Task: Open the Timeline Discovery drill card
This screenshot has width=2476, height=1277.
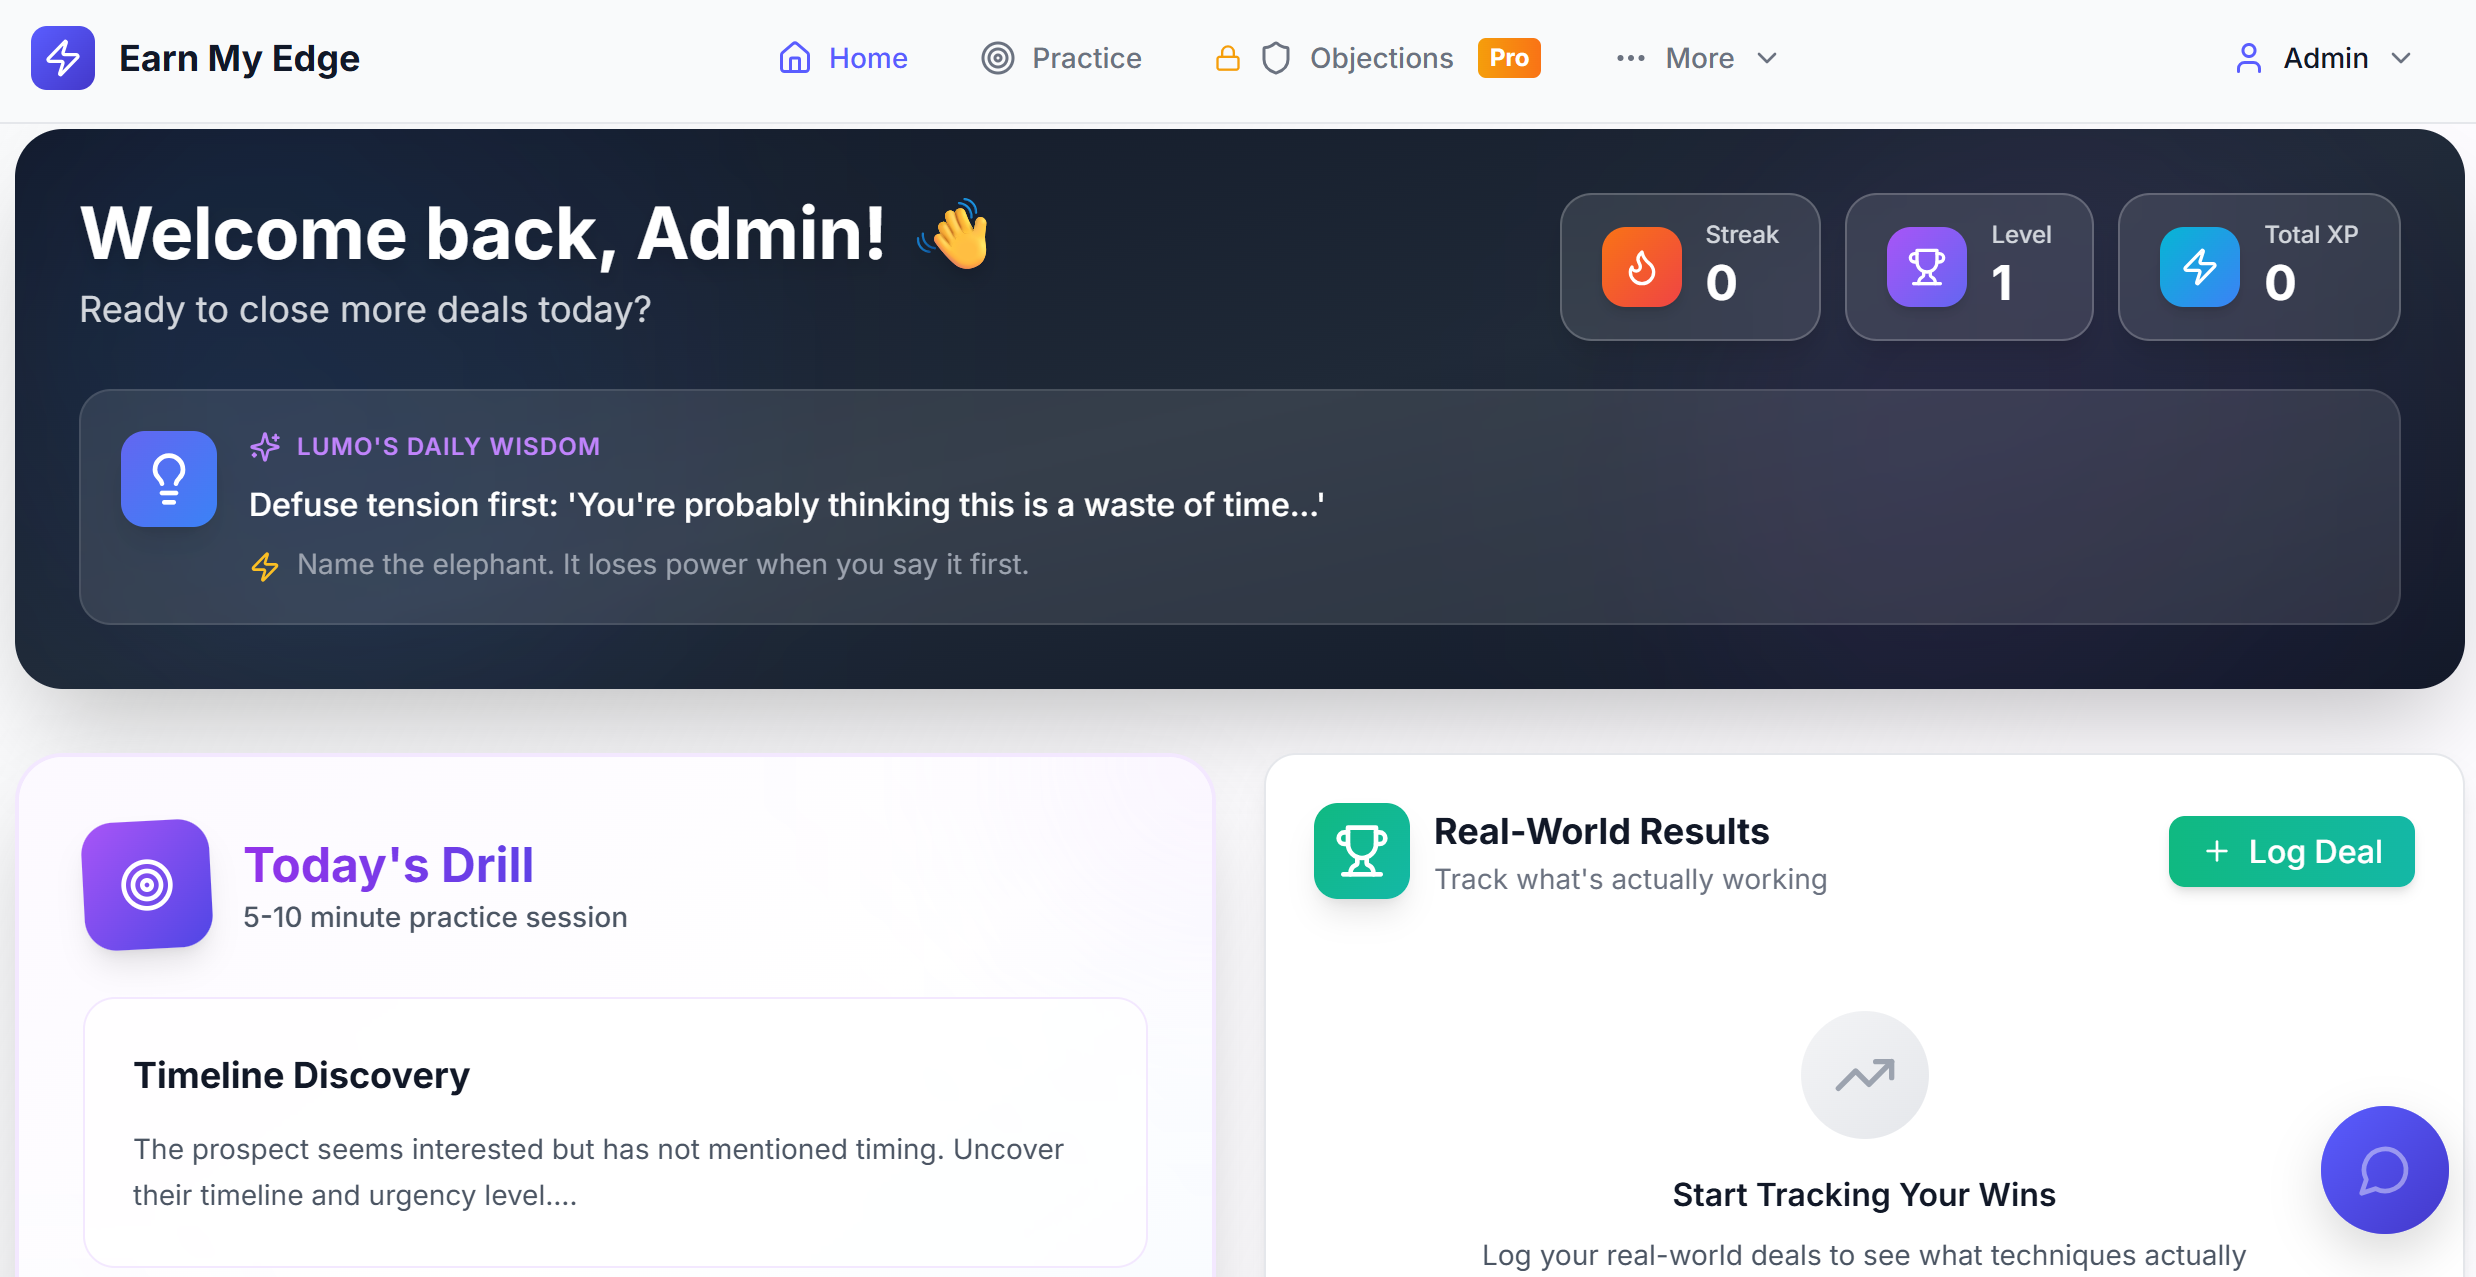Action: click(x=614, y=1135)
